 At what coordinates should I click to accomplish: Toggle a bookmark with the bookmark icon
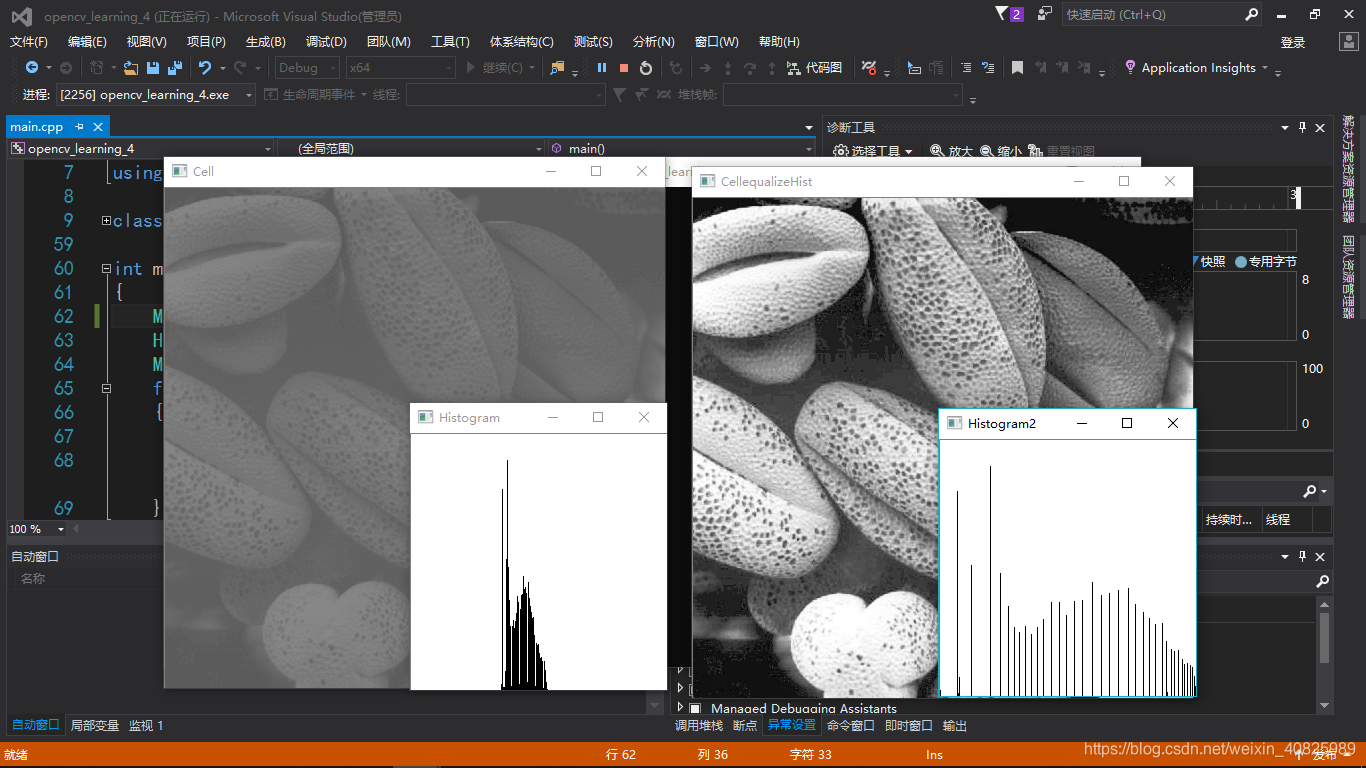[x=1017, y=68]
